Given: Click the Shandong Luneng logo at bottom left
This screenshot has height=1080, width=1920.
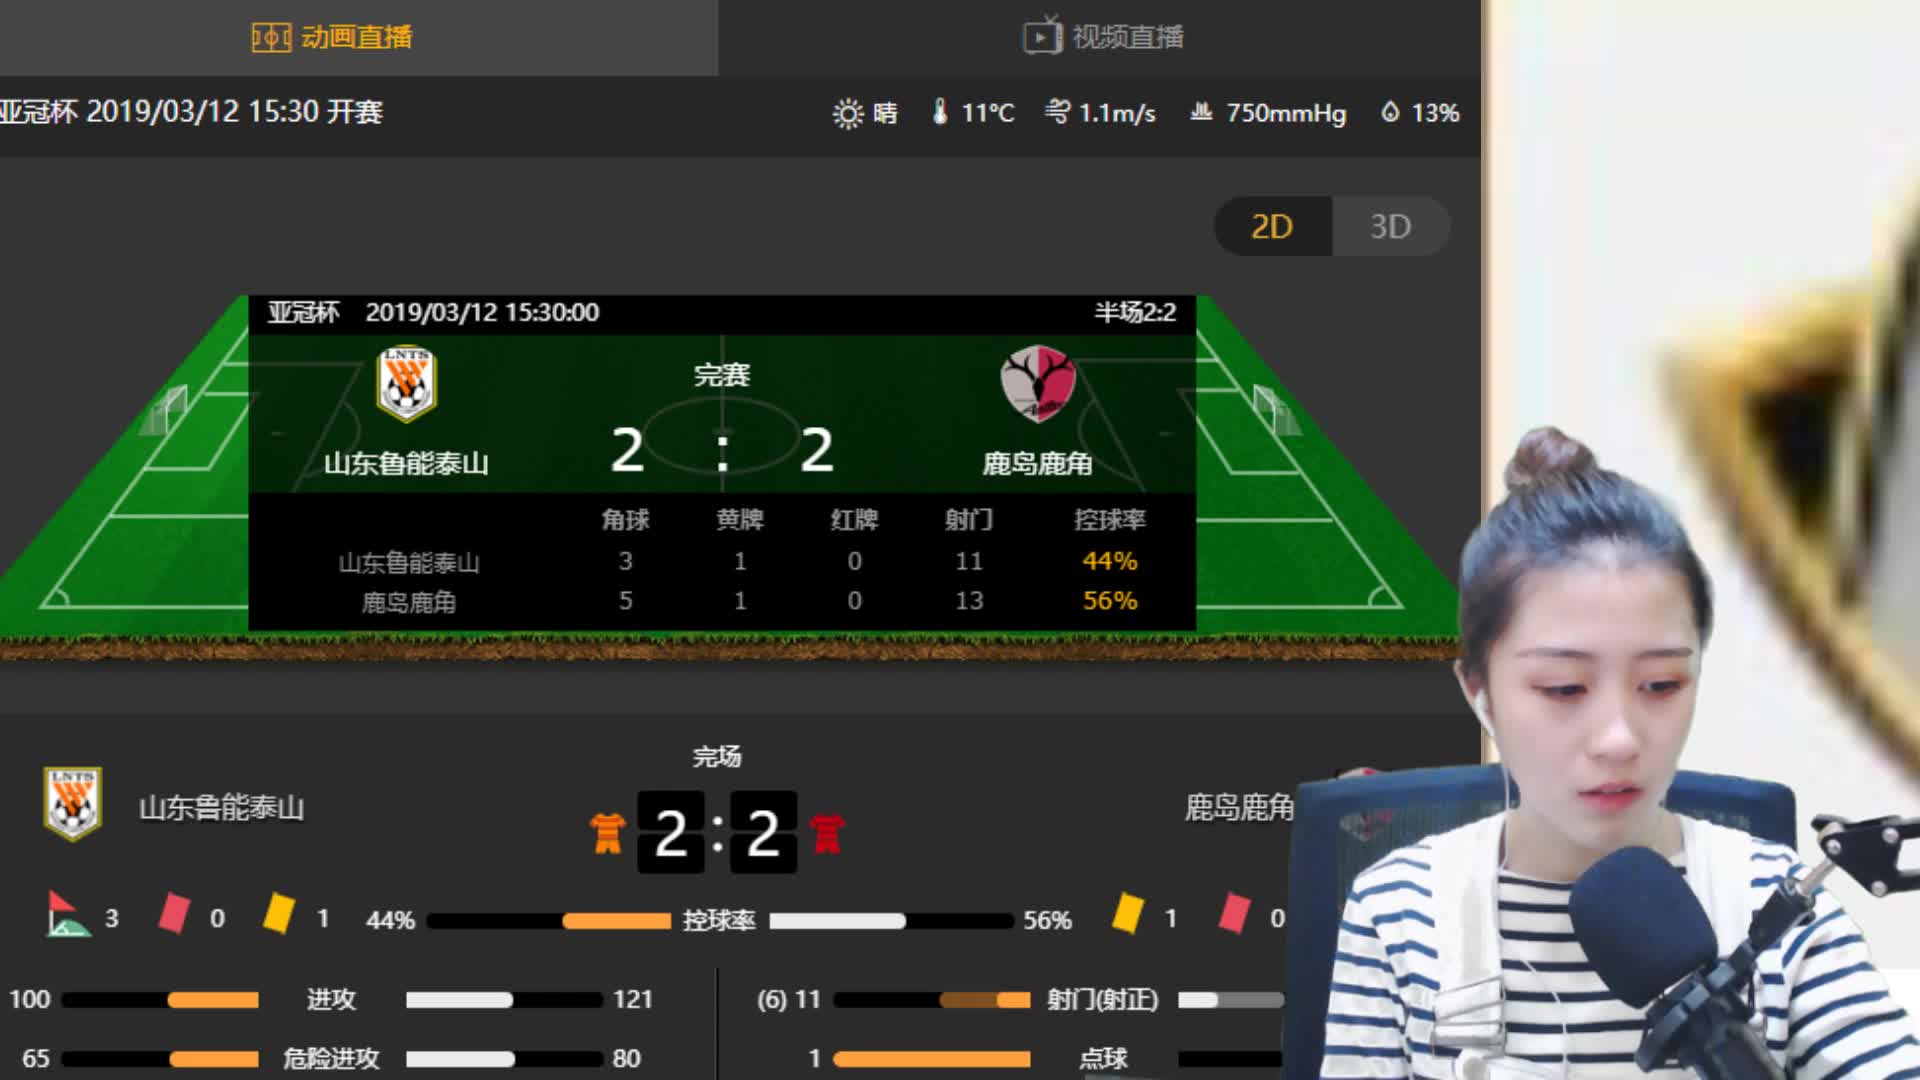Looking at the screenshot, I should (72, 804).
